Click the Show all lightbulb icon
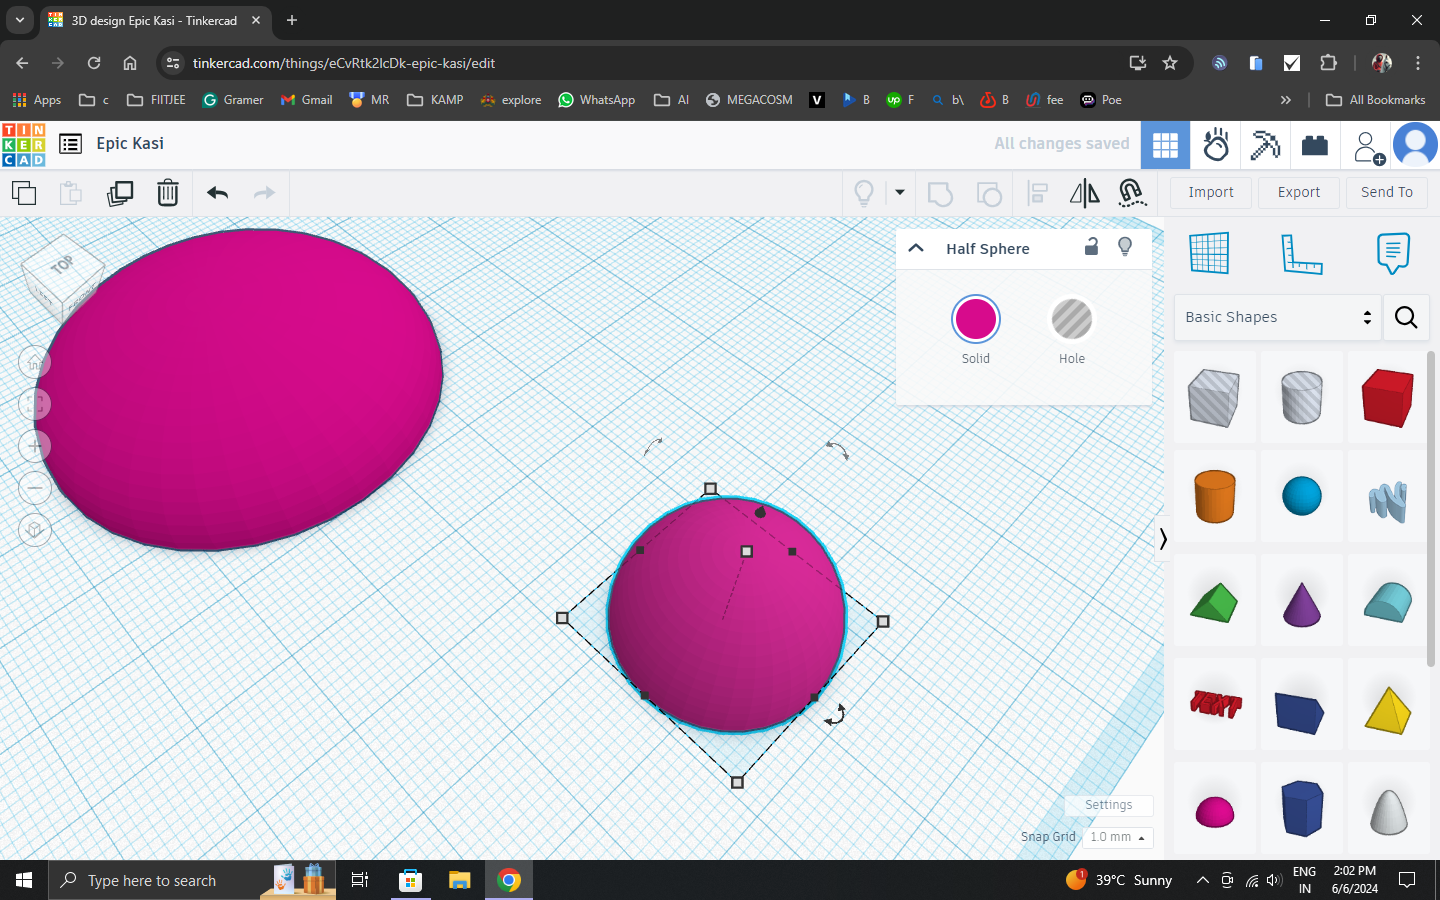The width and height of the screenshot is (1440, 900). (x=864, y=193)
